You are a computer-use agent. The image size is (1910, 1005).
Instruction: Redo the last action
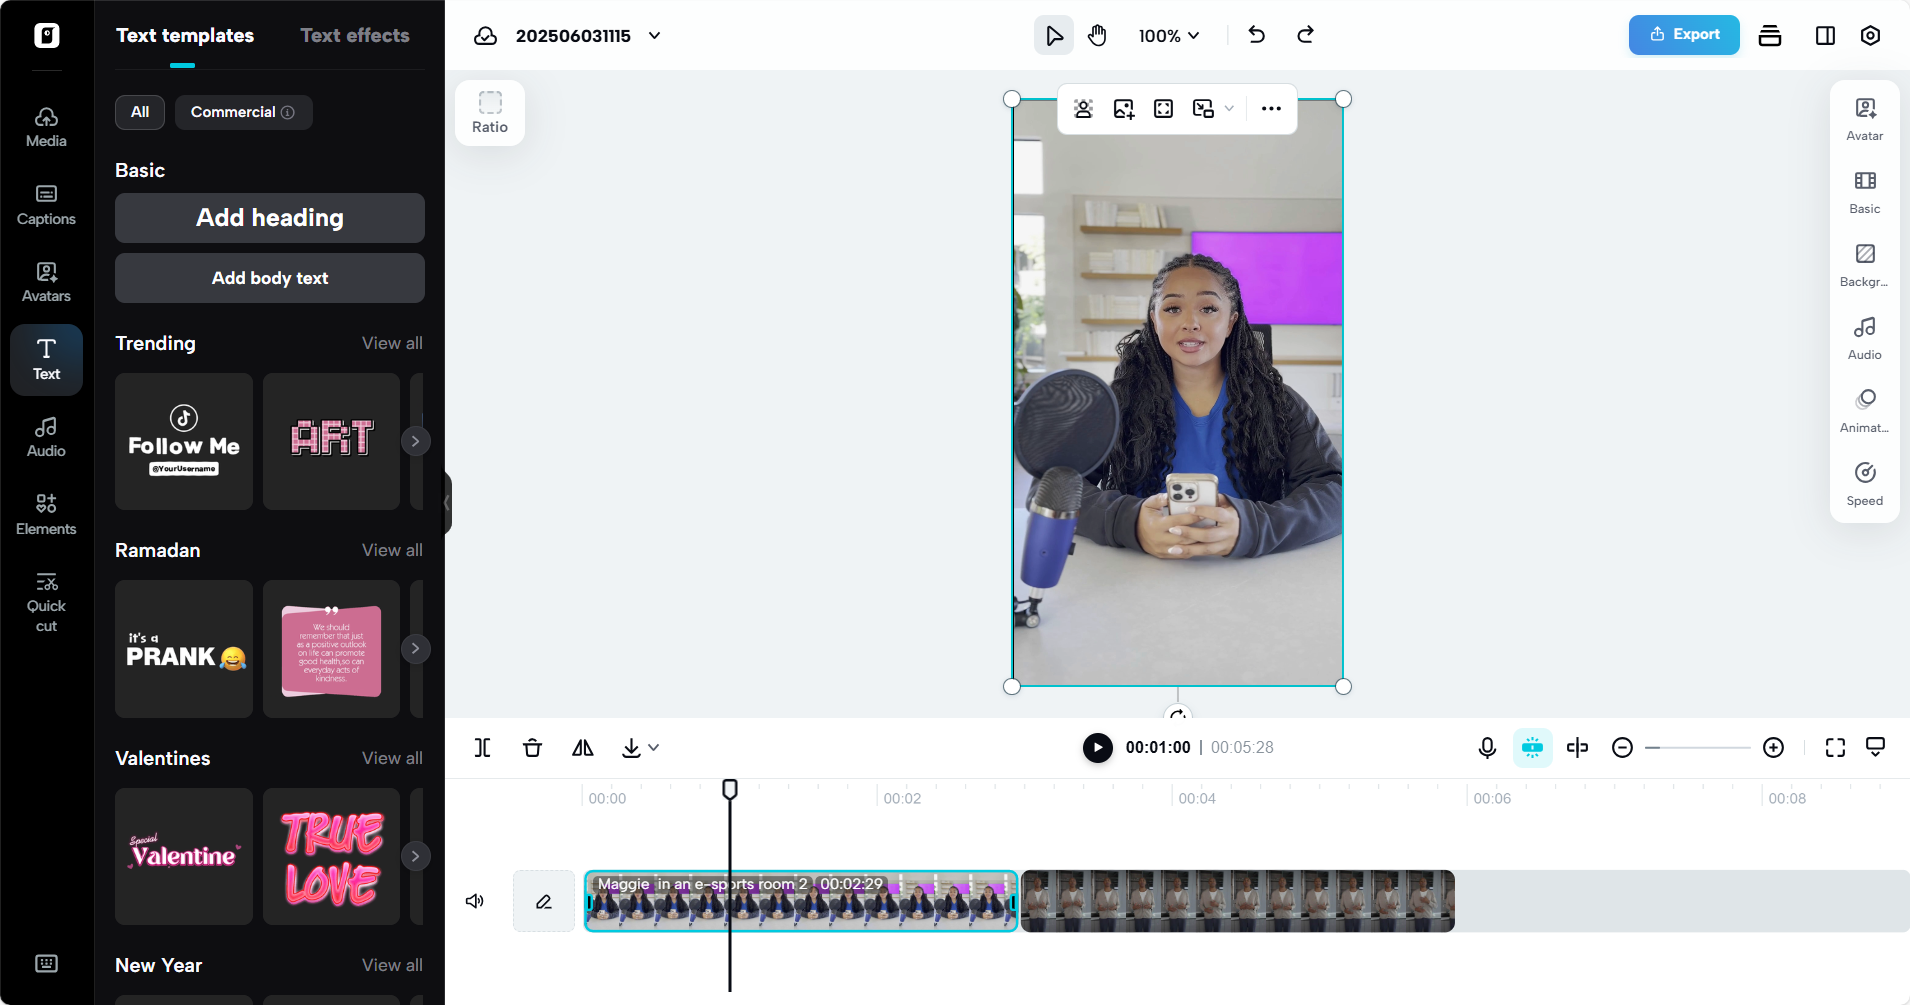[1305, 35]
